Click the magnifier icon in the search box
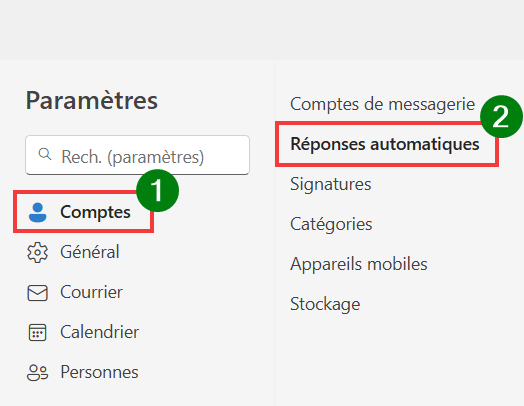Image resolution: width=524 pixels, height=406 pixels. point(45,154)
